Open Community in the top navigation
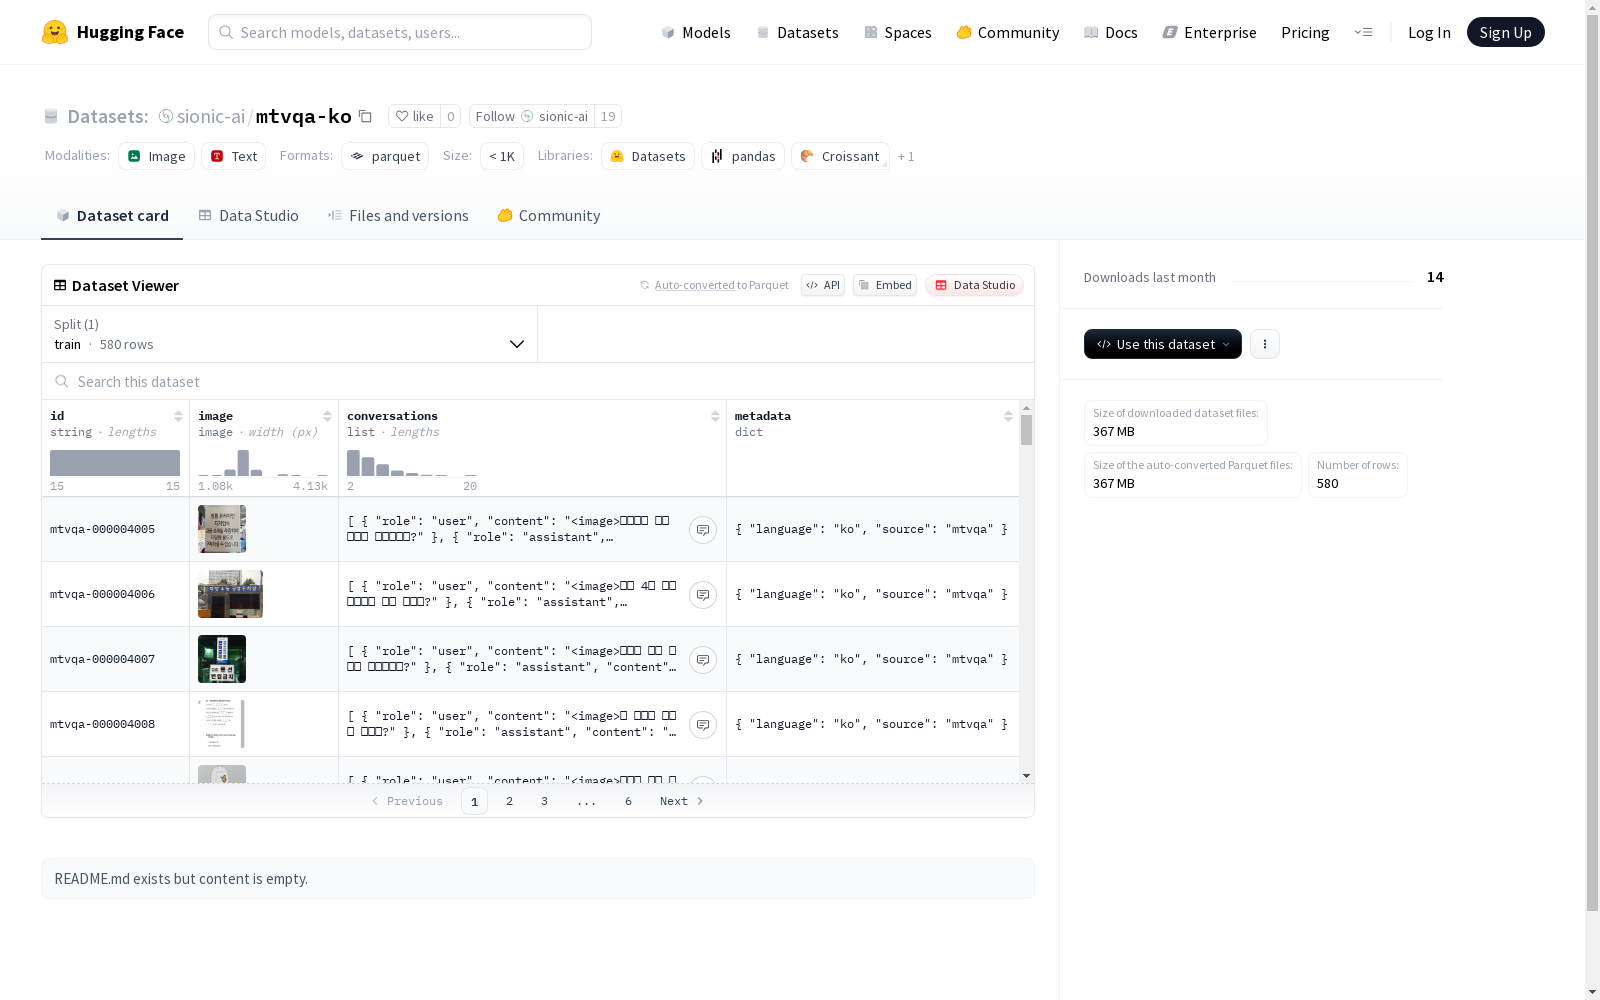1600x1000 pixels. 1008,32
